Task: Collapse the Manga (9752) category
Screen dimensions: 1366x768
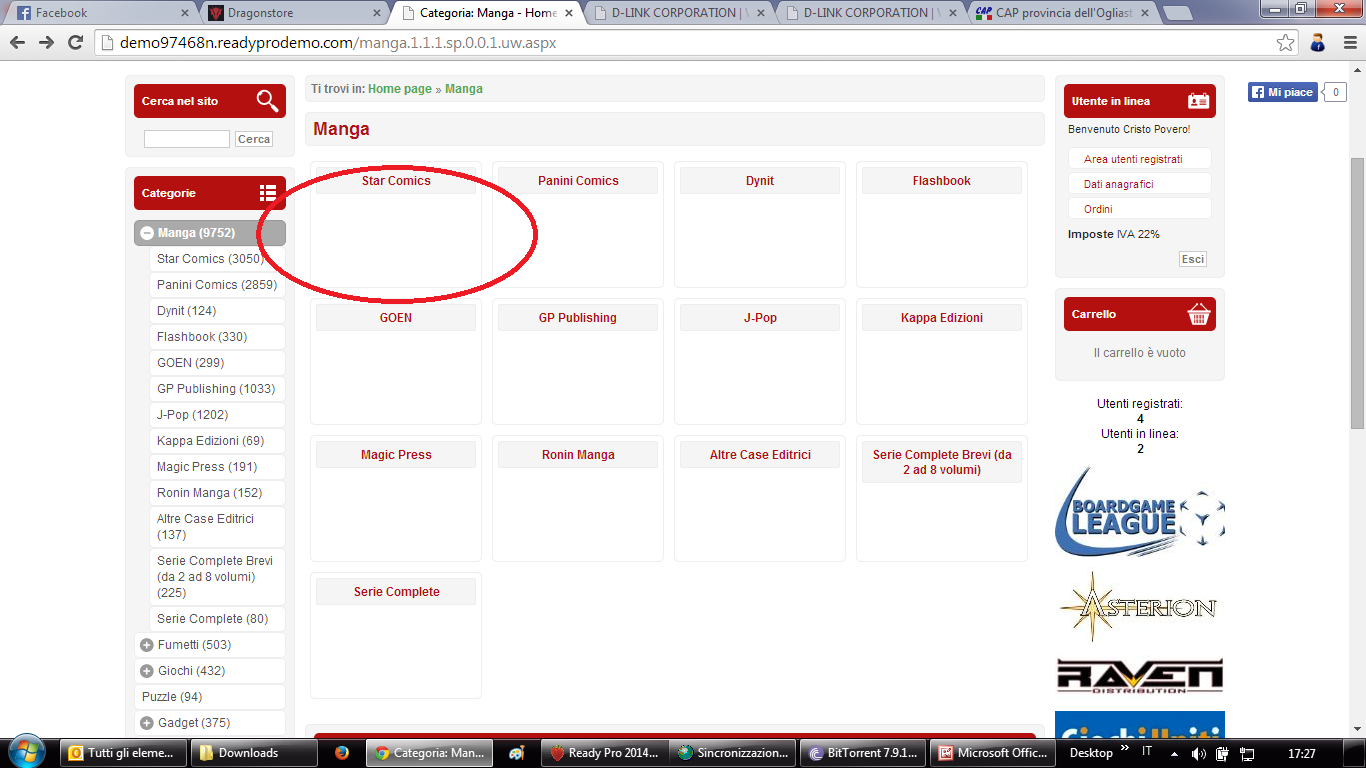Action: pyautogui.click(x=147, y=233)
